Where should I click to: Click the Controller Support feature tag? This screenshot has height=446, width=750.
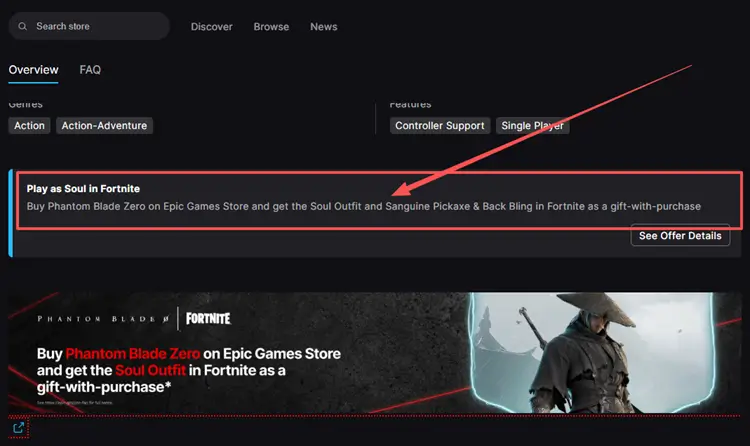click(440, 125)
